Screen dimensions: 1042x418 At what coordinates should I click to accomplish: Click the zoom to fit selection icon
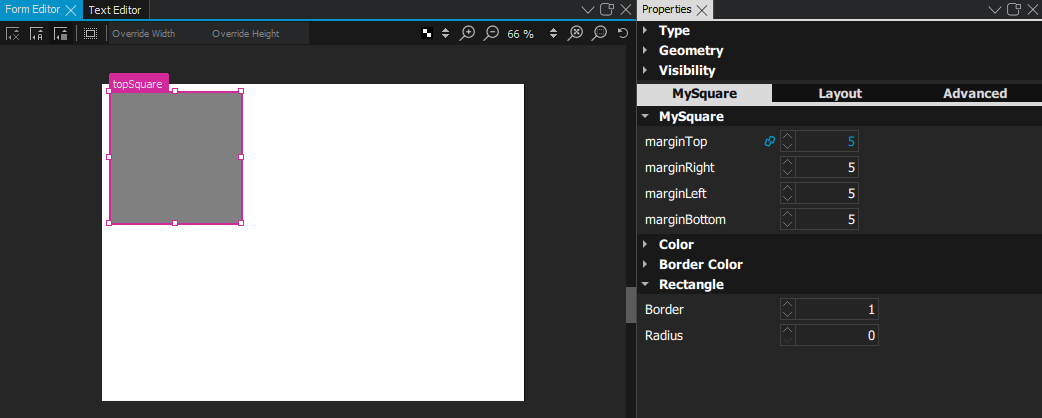(600, 33)
